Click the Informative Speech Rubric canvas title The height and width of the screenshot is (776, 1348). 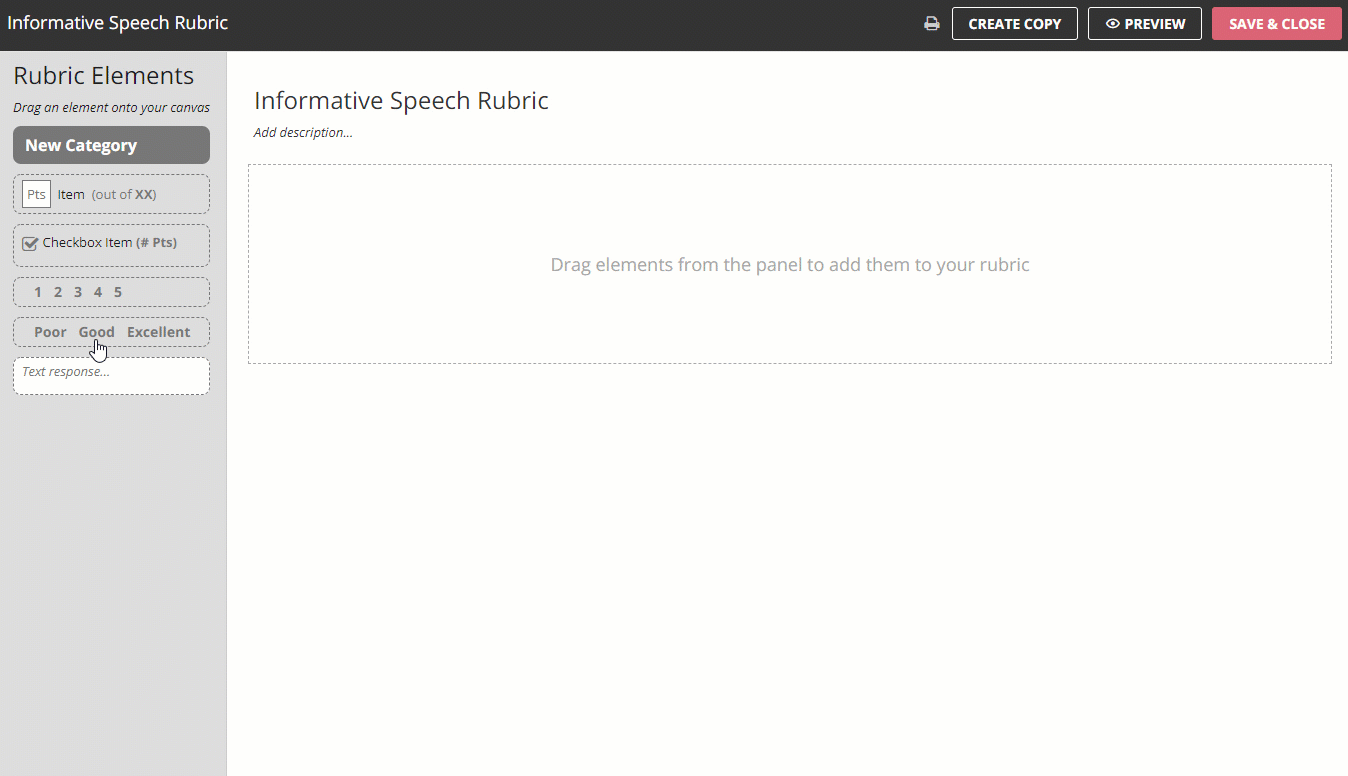(x=401, y=100)
